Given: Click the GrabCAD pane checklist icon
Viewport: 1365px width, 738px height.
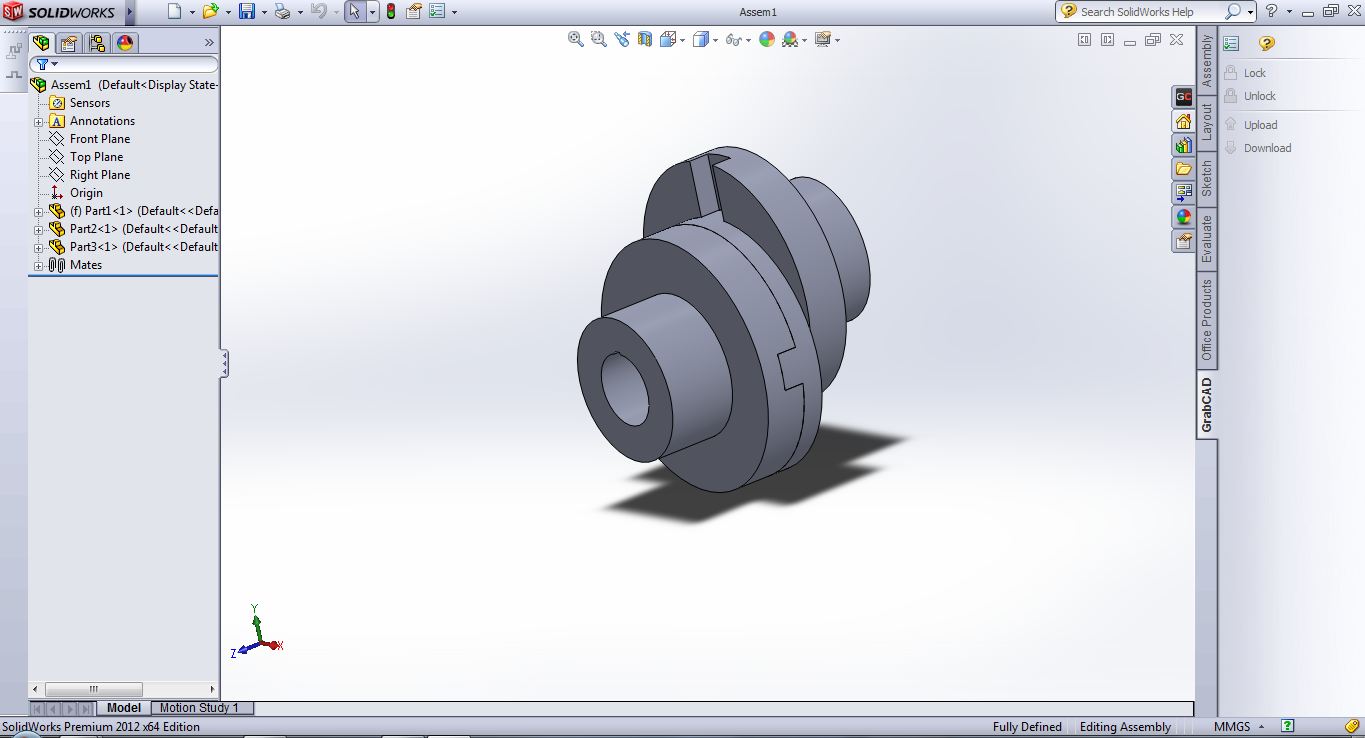Looking at the screenshot, I should point(1231,44).
